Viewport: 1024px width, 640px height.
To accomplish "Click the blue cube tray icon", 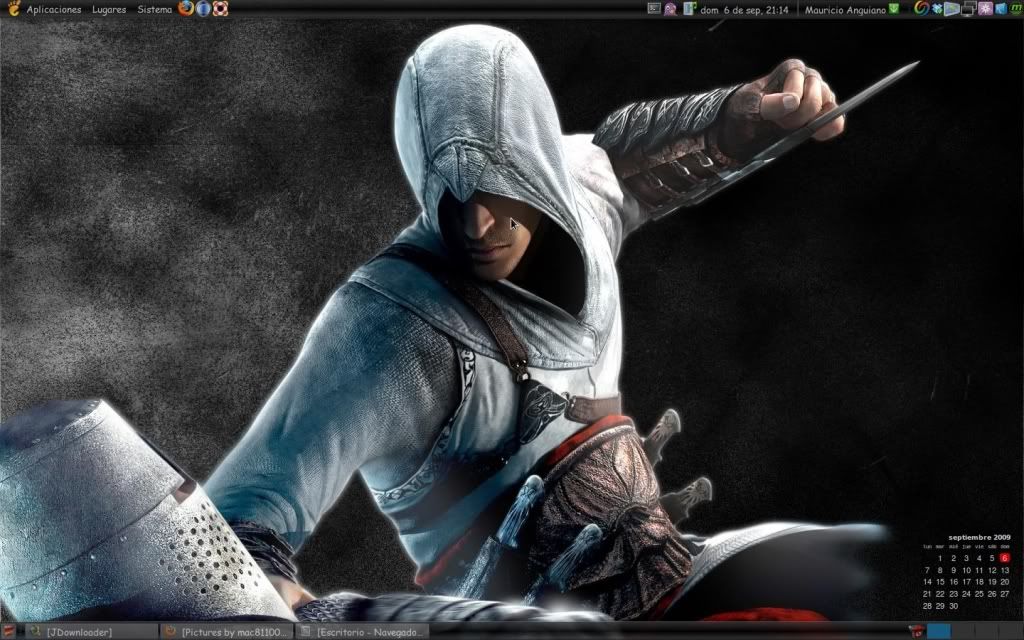I will coord(1000,8).
